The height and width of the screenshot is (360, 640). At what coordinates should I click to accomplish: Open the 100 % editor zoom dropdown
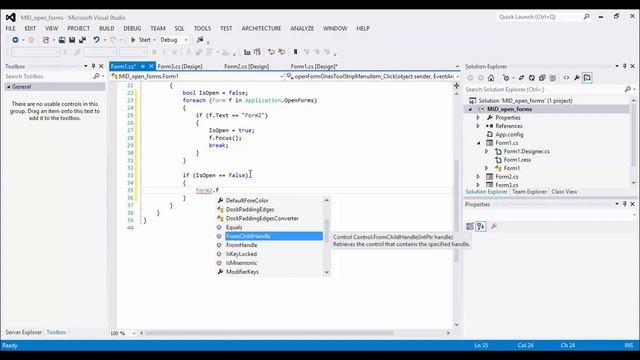[x=134, y=333]
